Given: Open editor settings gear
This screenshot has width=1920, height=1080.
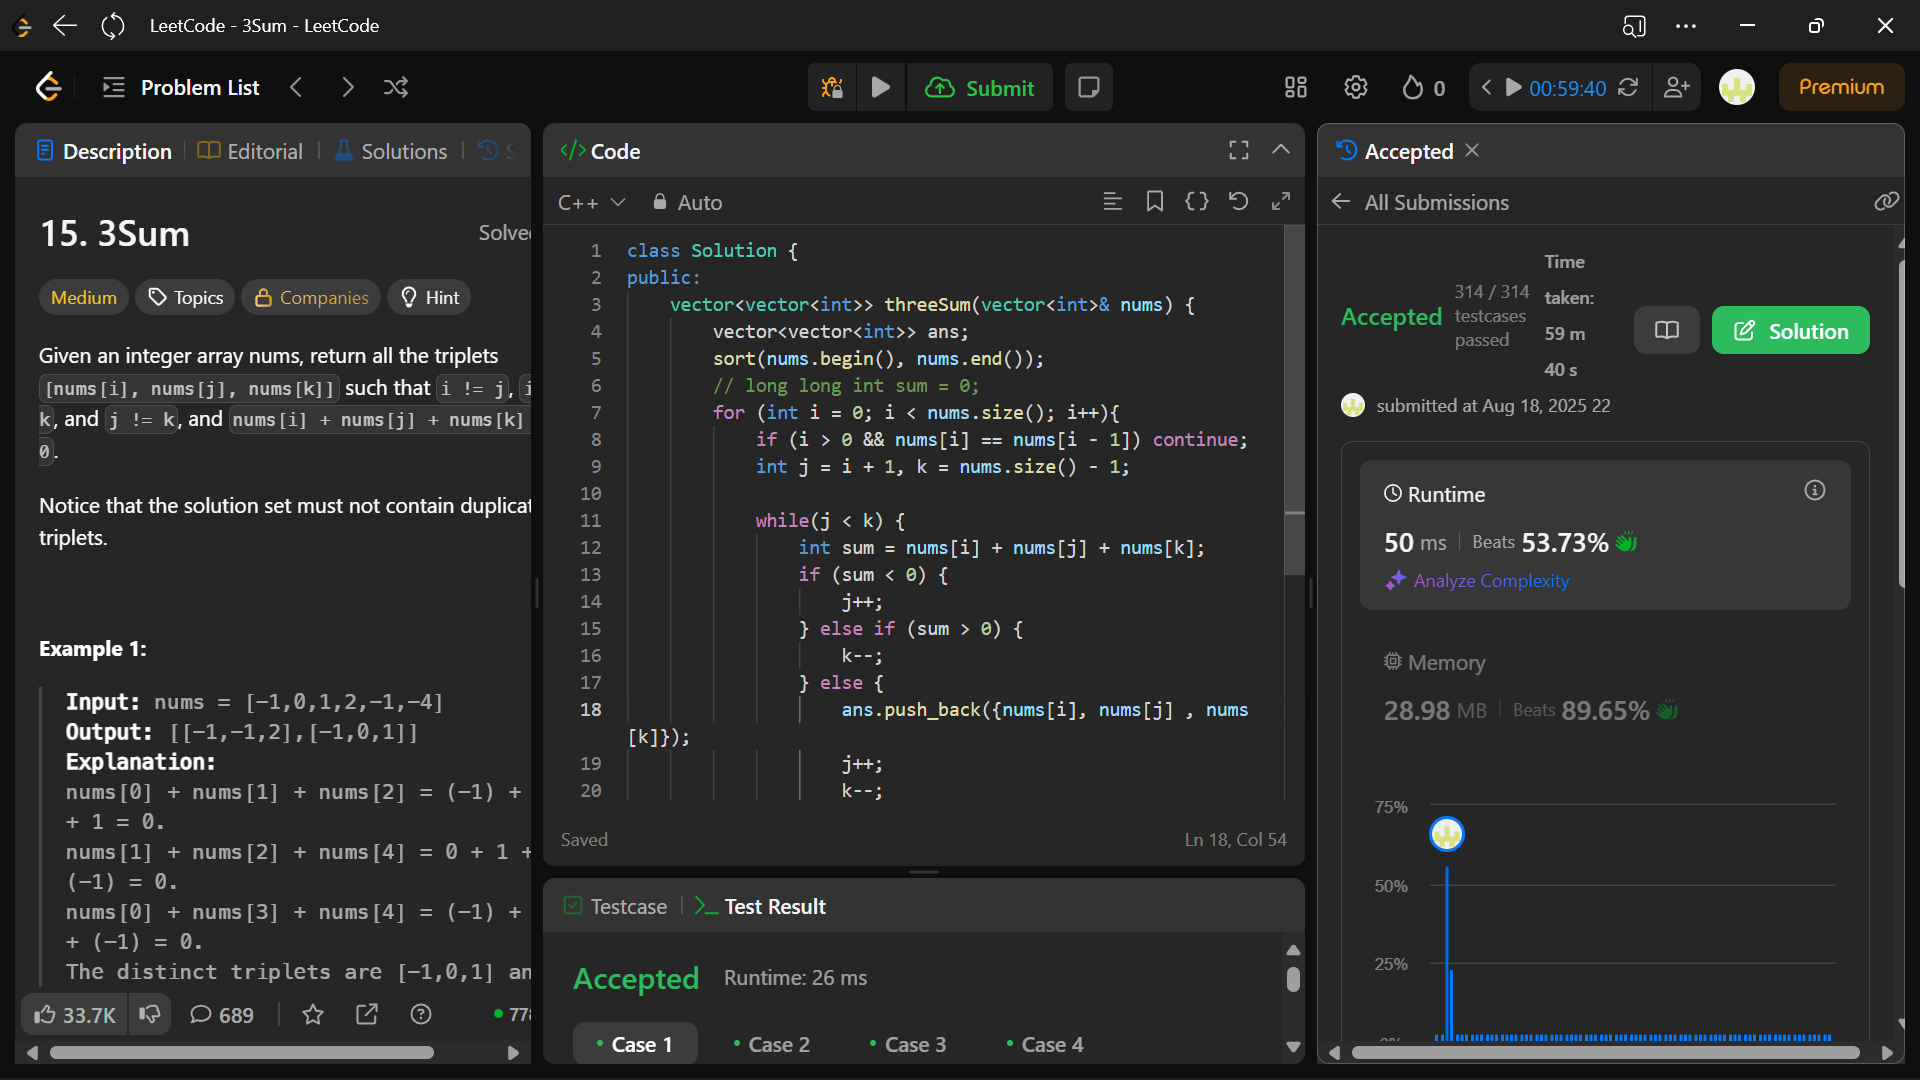Looking at the screenshot, I should [1355, 88].
